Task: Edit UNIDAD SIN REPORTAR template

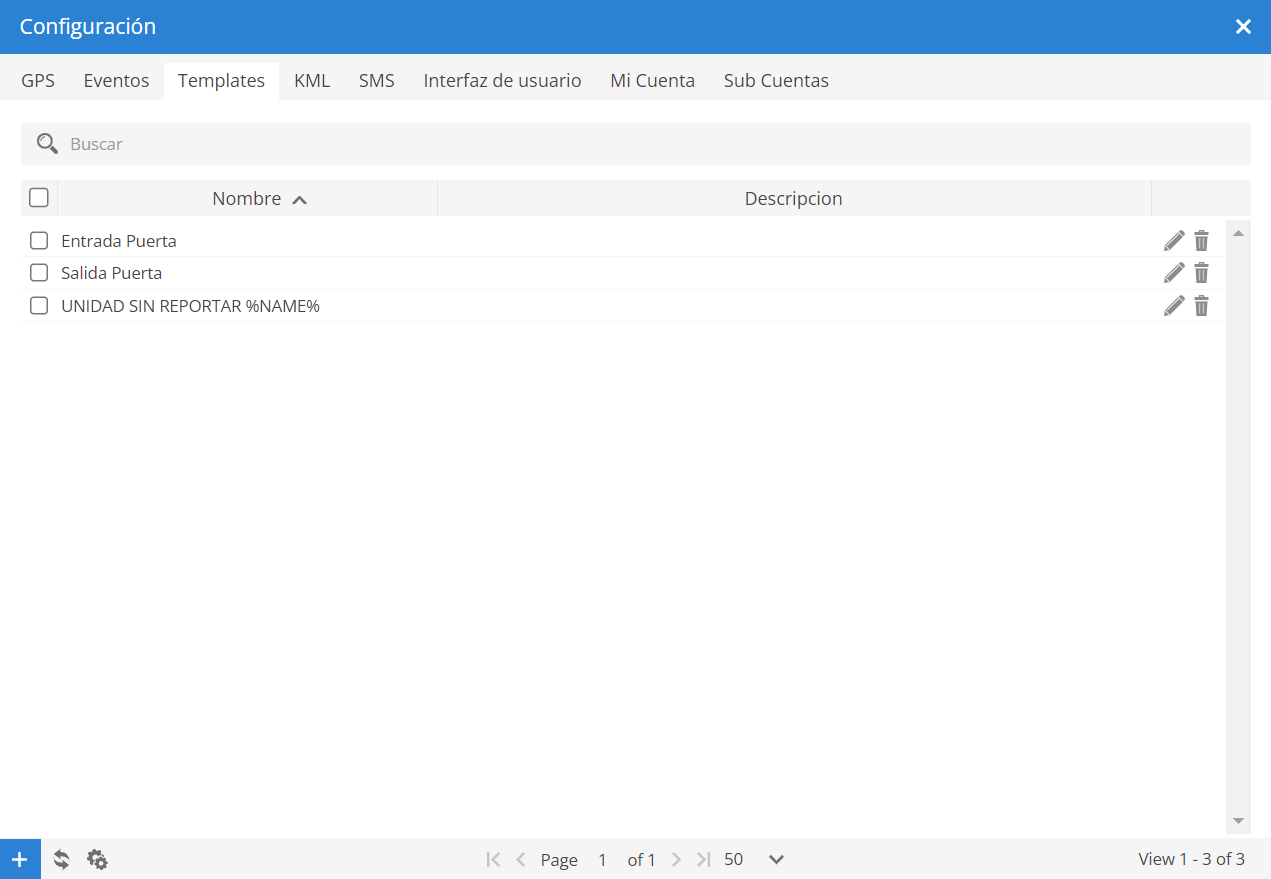Action: point(1174,306)
